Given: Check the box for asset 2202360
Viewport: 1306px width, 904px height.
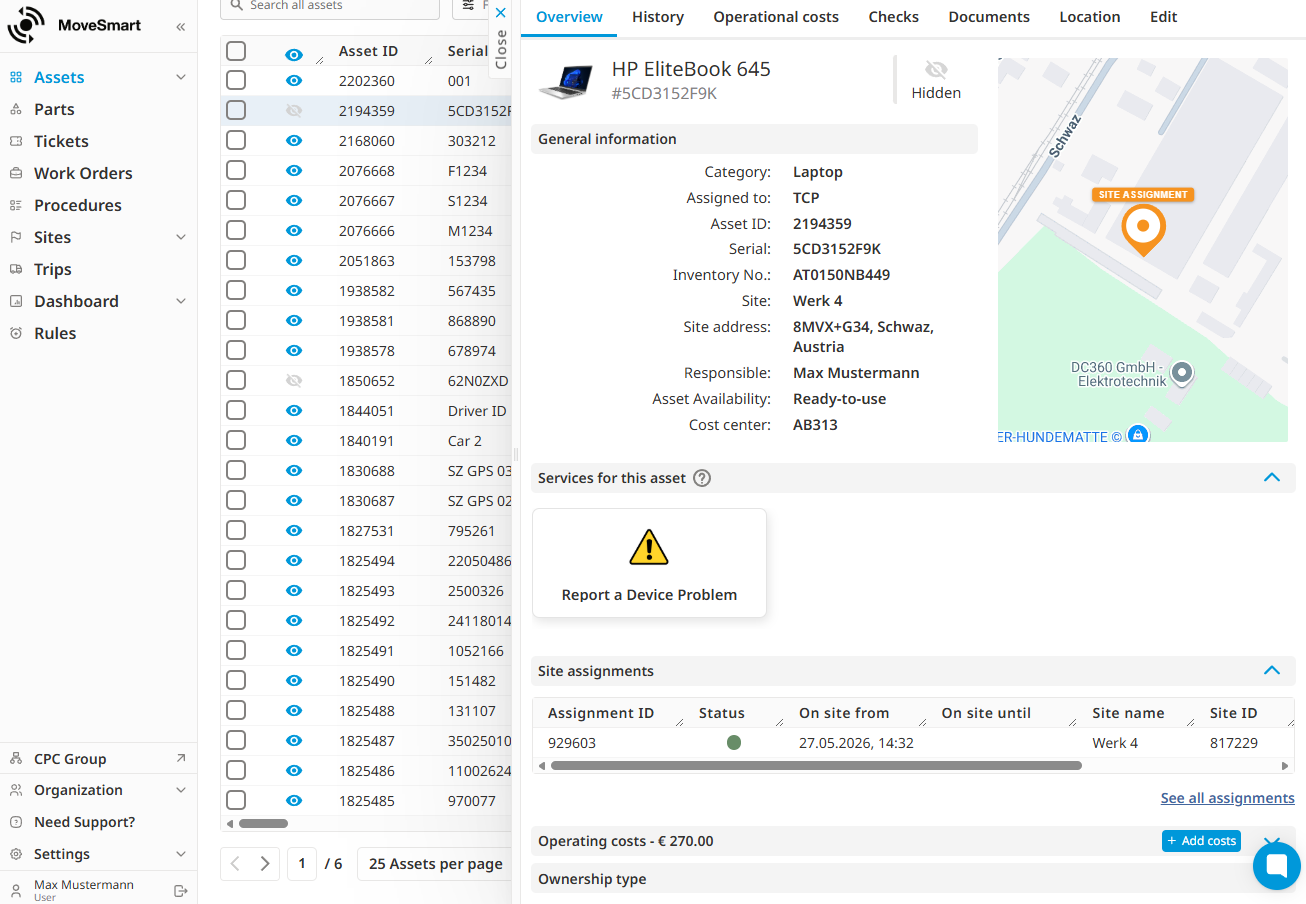Looking at the screenshot, I should (x=236, y=80).
